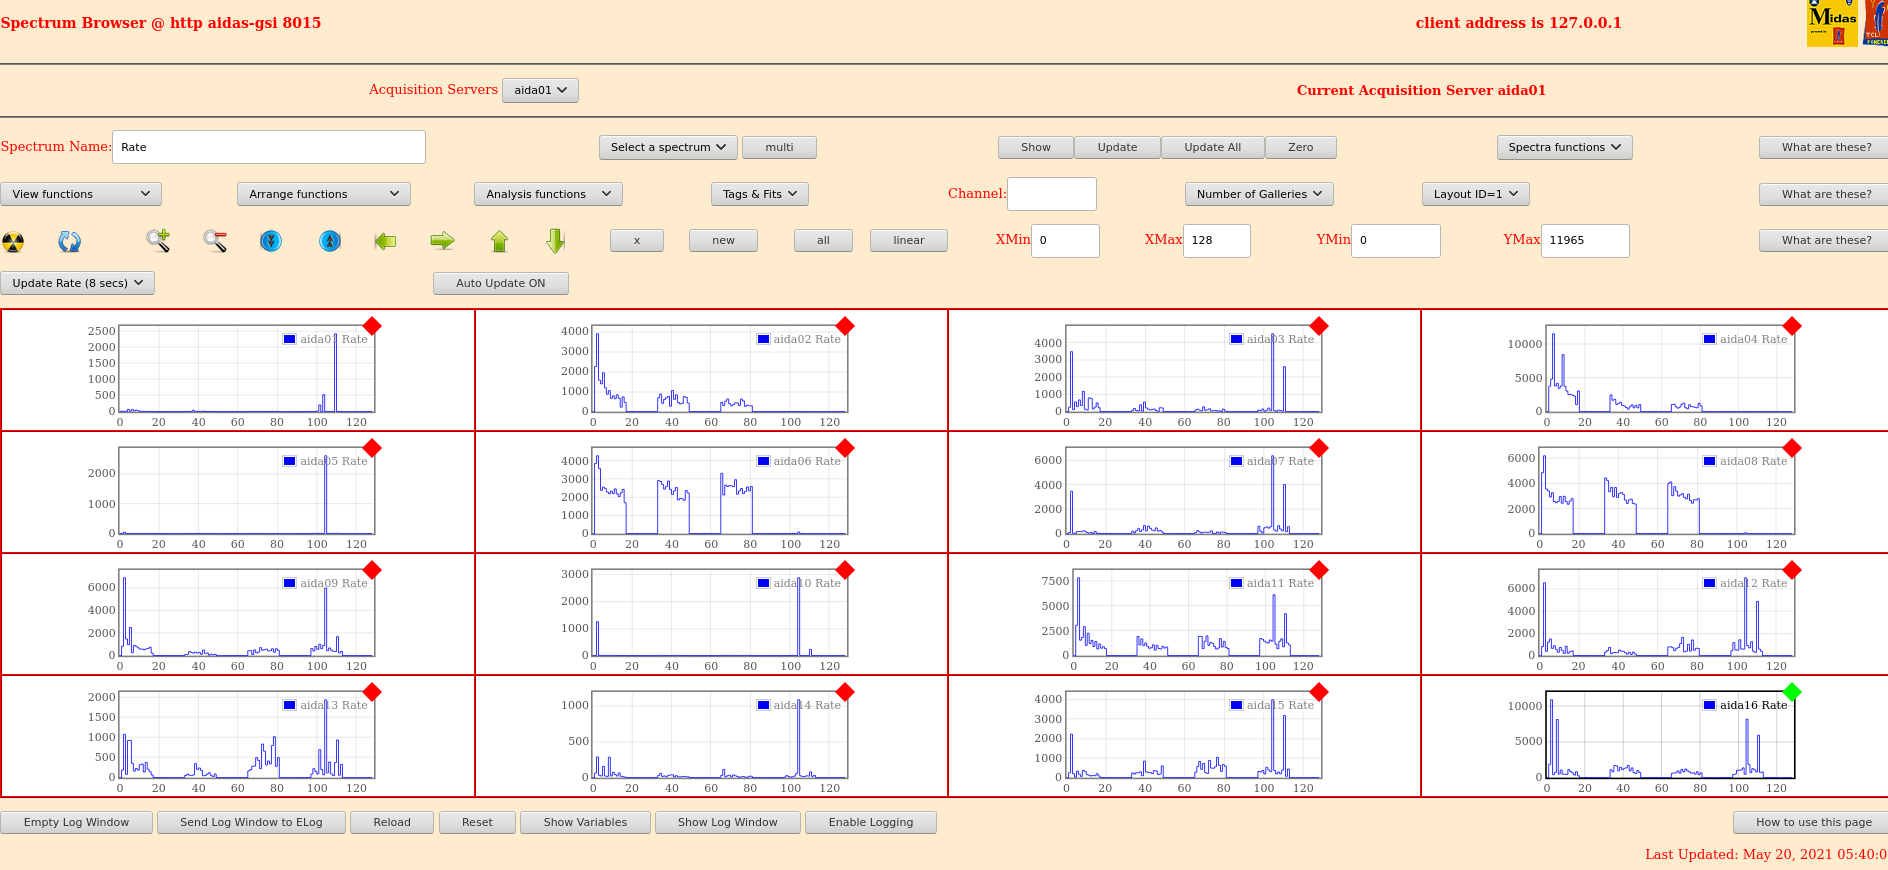Image resolution: width=1888 pixels, height=870 pixels.
Task: Click the Spectrum Name input field
Action: (268, 147)
